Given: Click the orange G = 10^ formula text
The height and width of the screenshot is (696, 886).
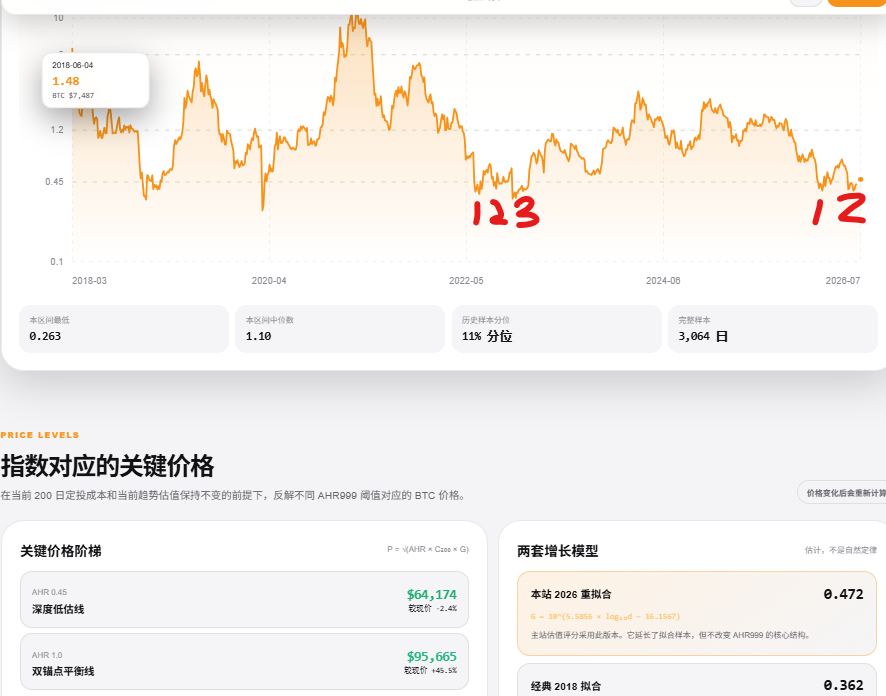Looking at the screenshot, I should coord(605,616).
